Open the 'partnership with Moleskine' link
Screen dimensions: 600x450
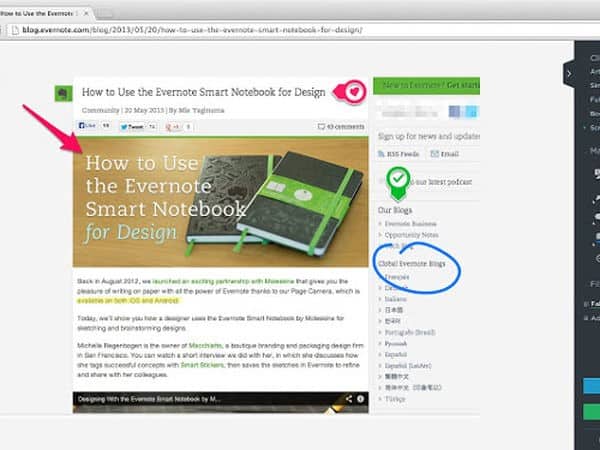(223, 281)
